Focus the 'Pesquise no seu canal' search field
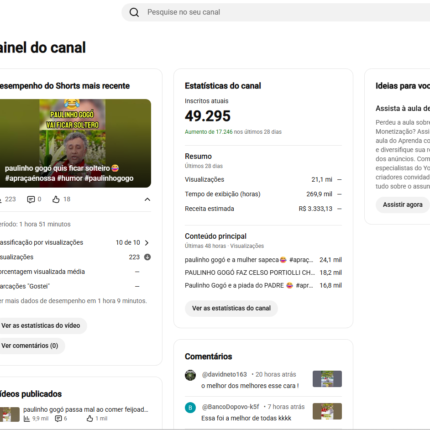 (277, 12)
